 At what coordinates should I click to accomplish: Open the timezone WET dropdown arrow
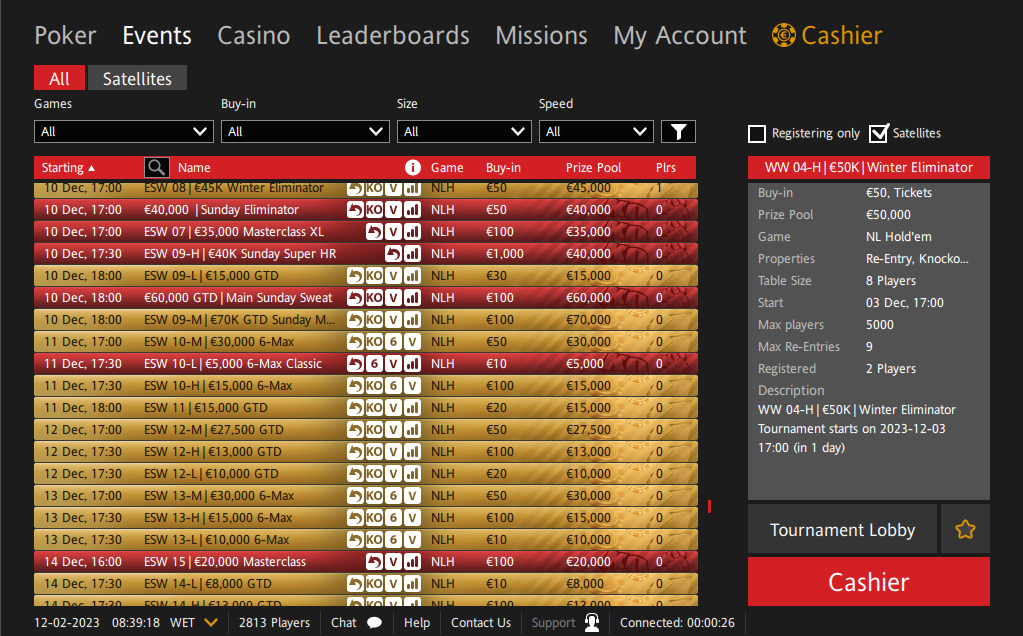pos(211,623)
